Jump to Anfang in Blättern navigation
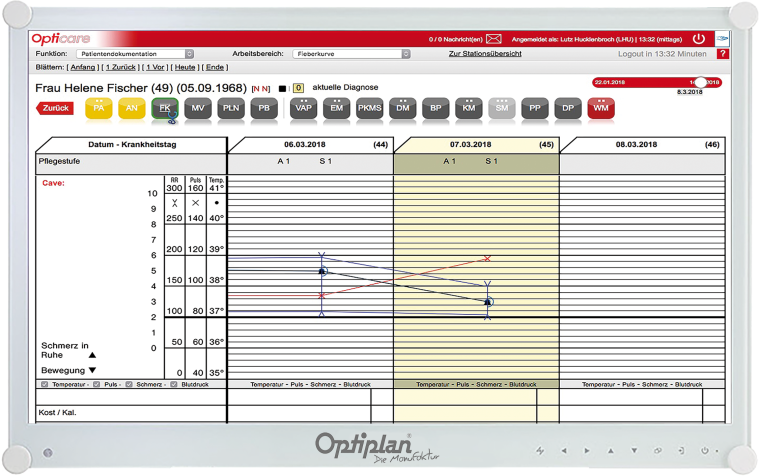This screenshot has height=476, width=760. [x=82, y=66]
